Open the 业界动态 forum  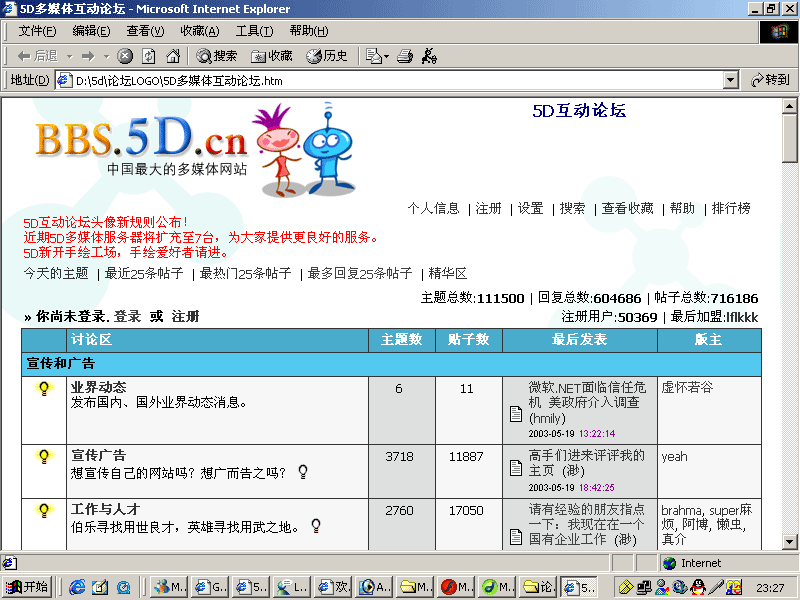tap(98, 387)
